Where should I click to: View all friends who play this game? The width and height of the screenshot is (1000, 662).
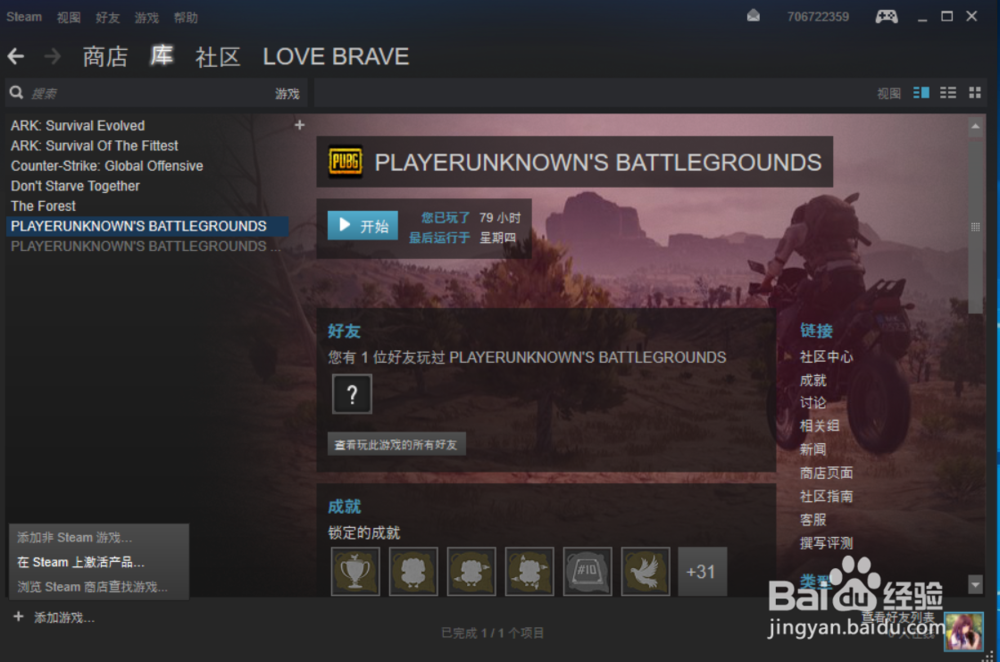397,445
